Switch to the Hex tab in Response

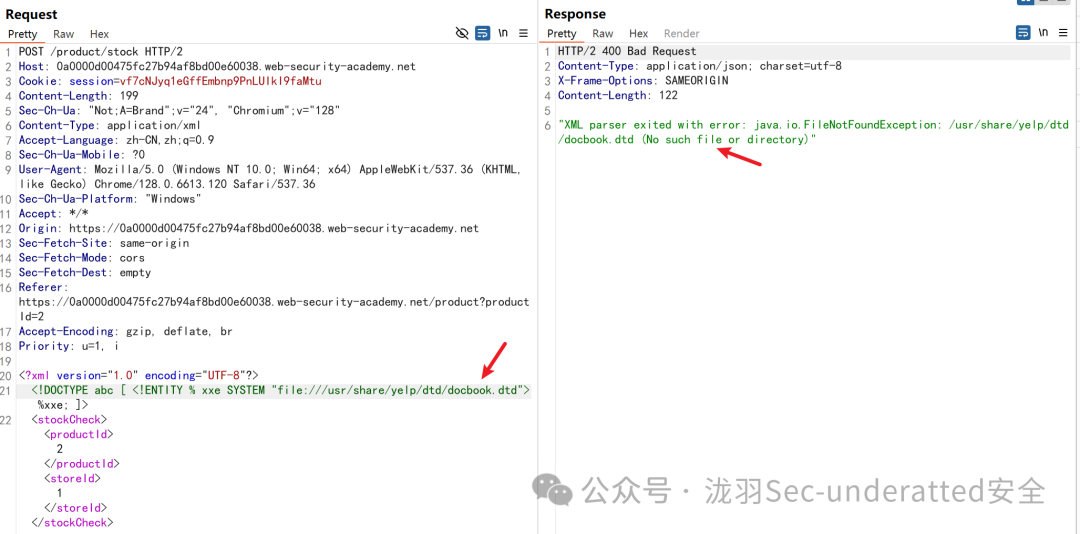638,34
